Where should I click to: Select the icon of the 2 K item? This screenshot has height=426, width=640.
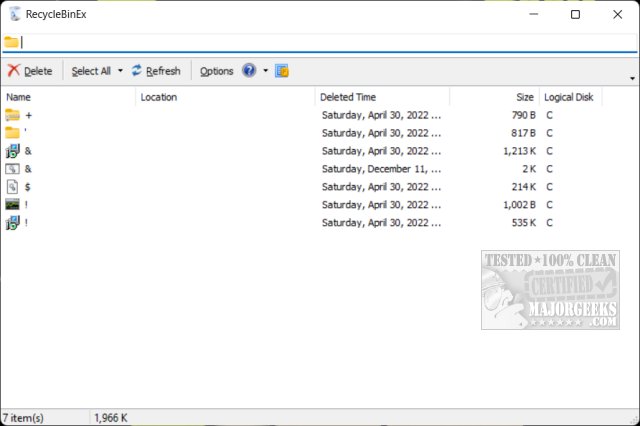12,169
